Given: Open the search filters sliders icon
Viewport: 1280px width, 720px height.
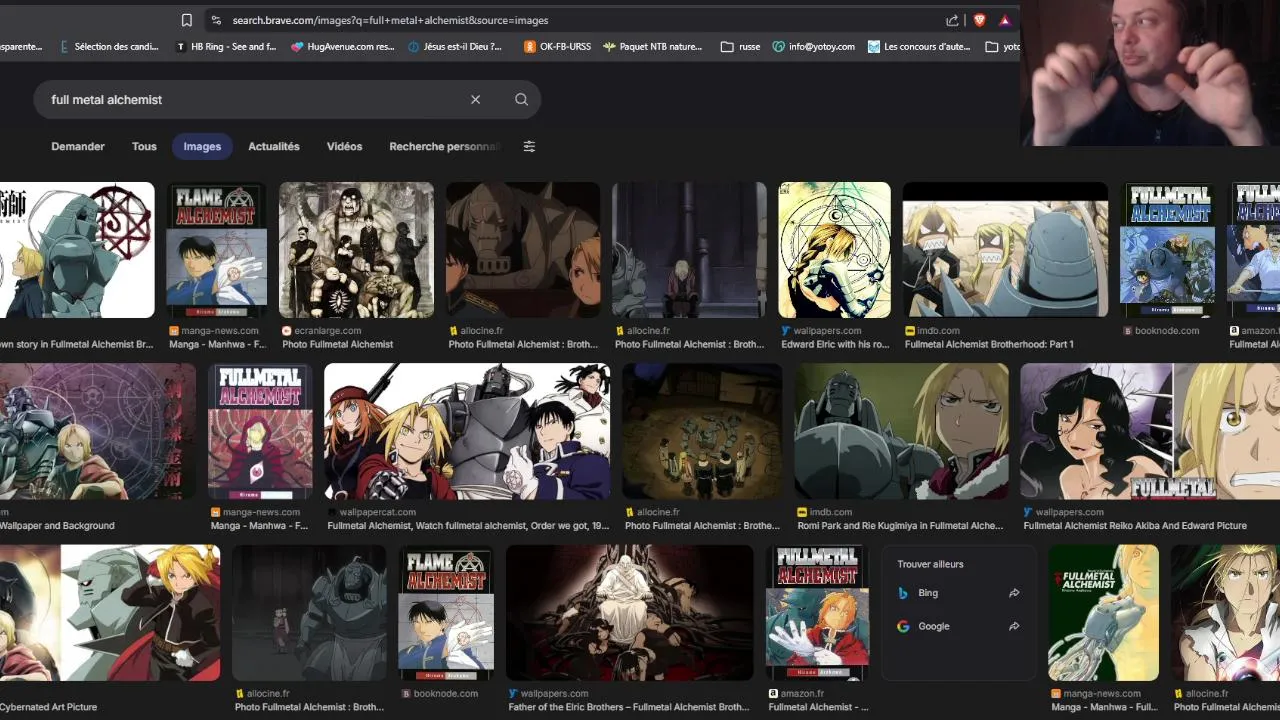Looking at the screenshot, I should click(529, 146).
